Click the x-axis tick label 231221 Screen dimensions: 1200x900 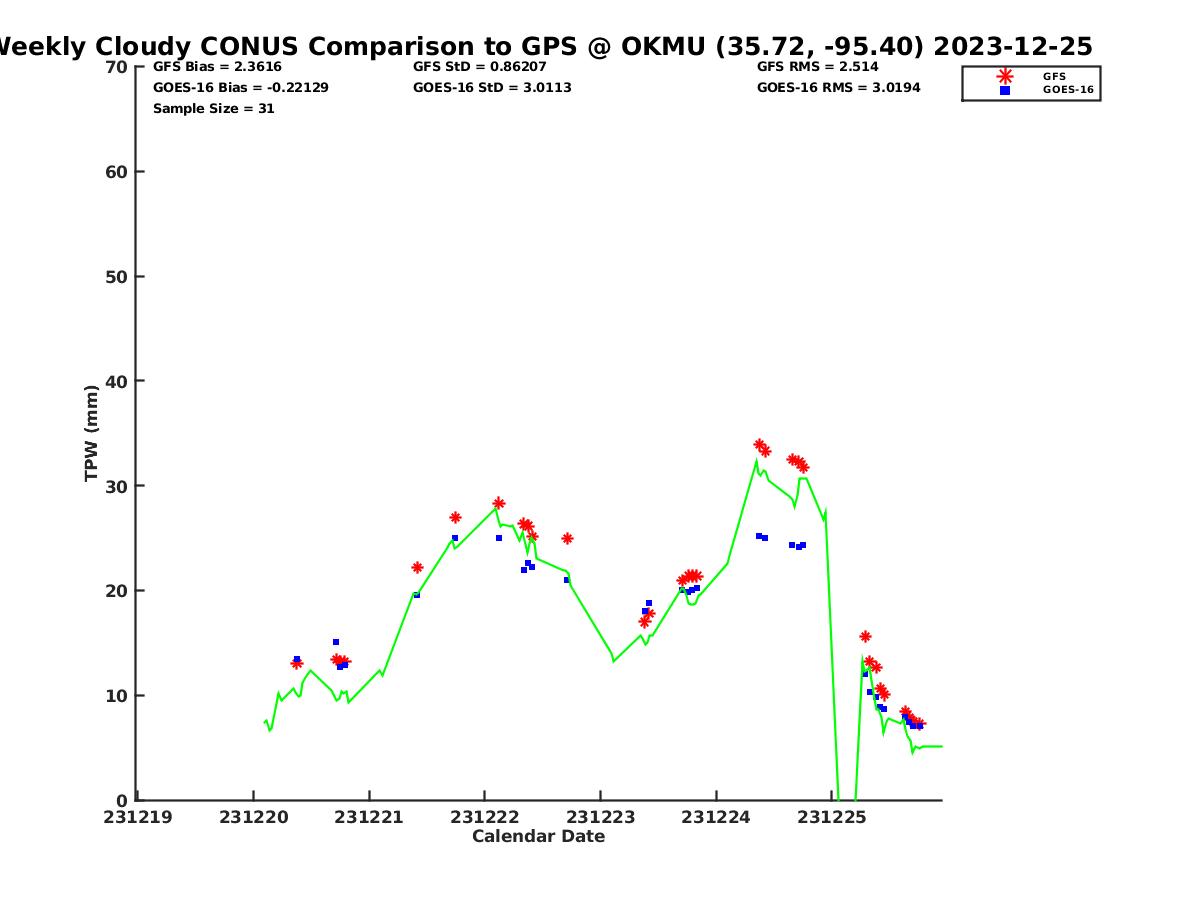[x=369, y=817]
